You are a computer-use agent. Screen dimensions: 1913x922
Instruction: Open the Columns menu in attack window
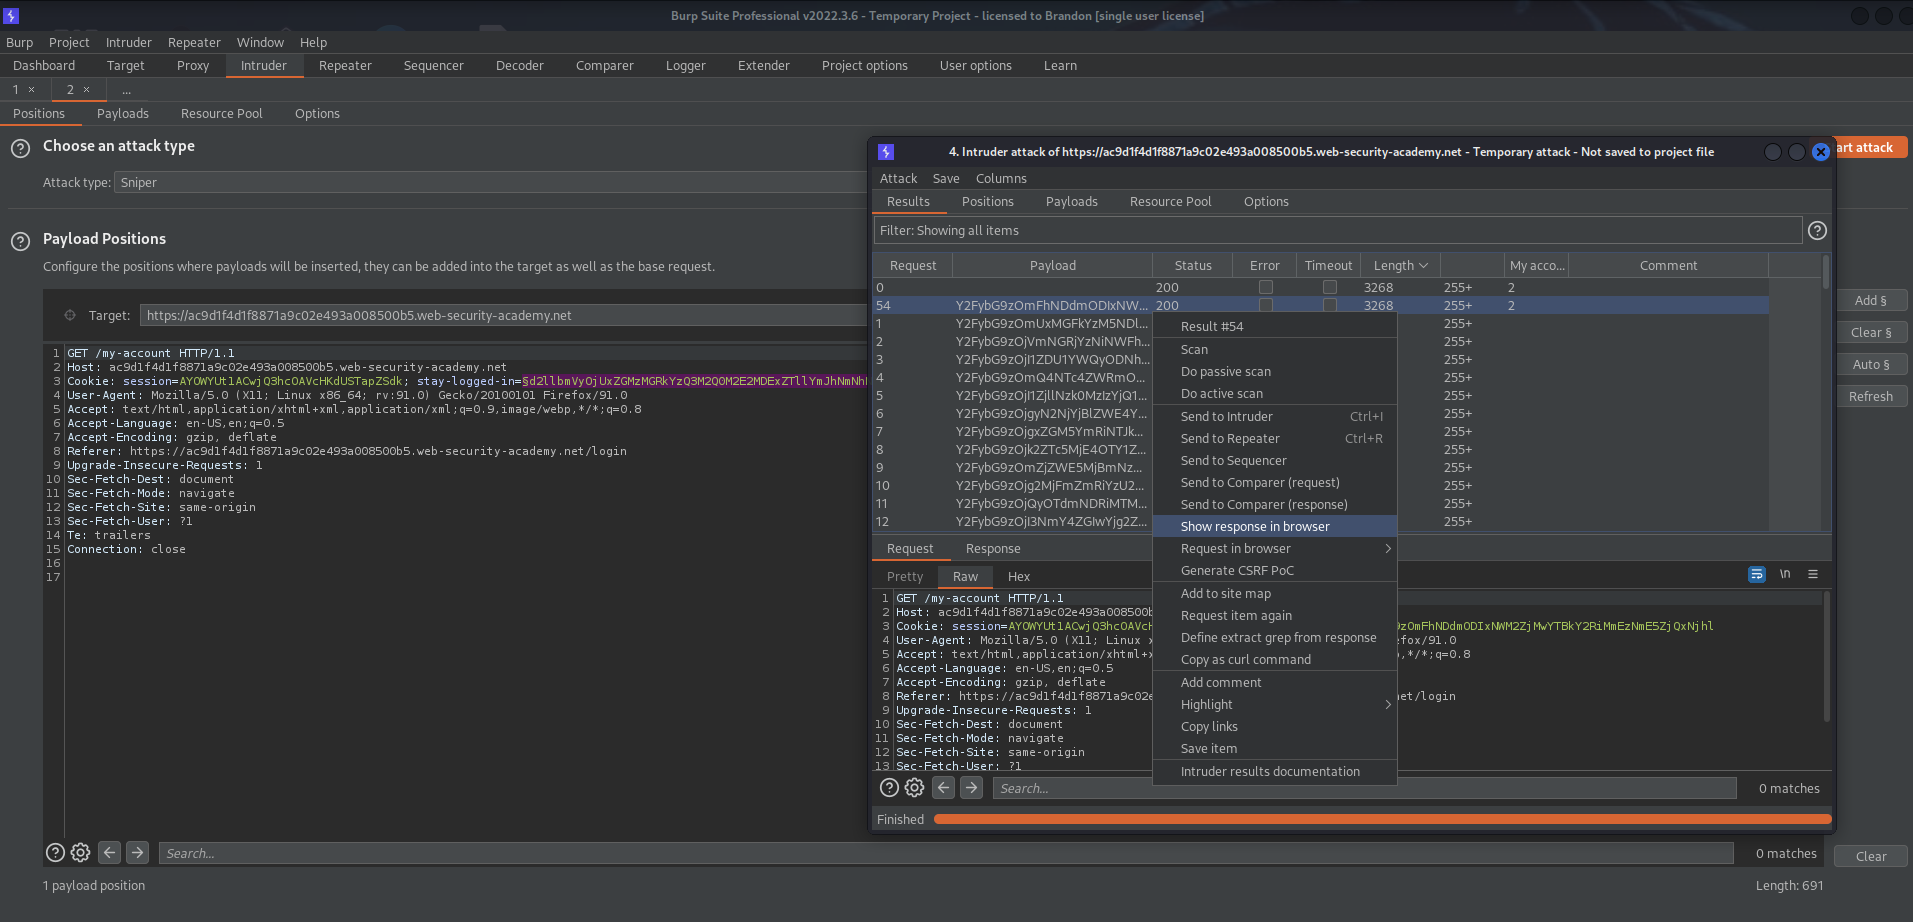click(1001, 179)
